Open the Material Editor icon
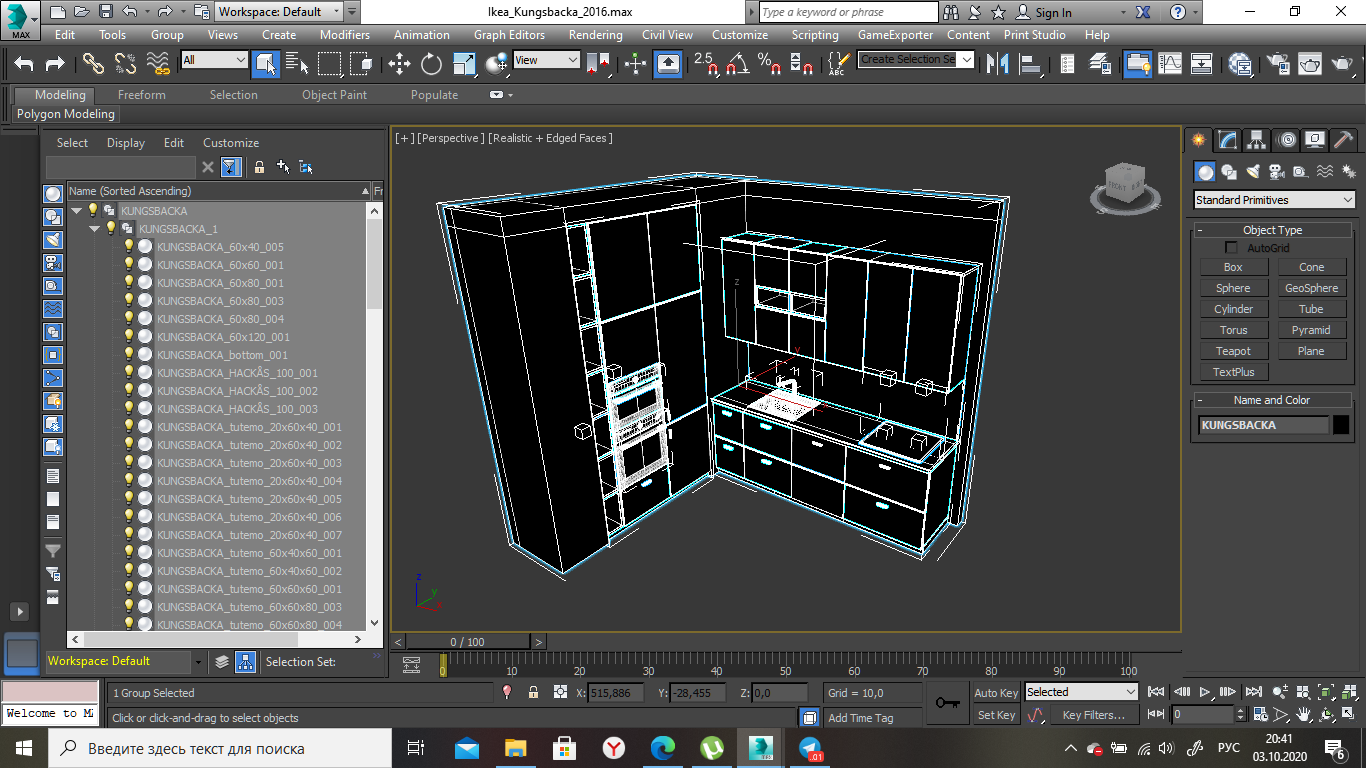This screenshot has width=1366, height=768. click(1240, 64)
